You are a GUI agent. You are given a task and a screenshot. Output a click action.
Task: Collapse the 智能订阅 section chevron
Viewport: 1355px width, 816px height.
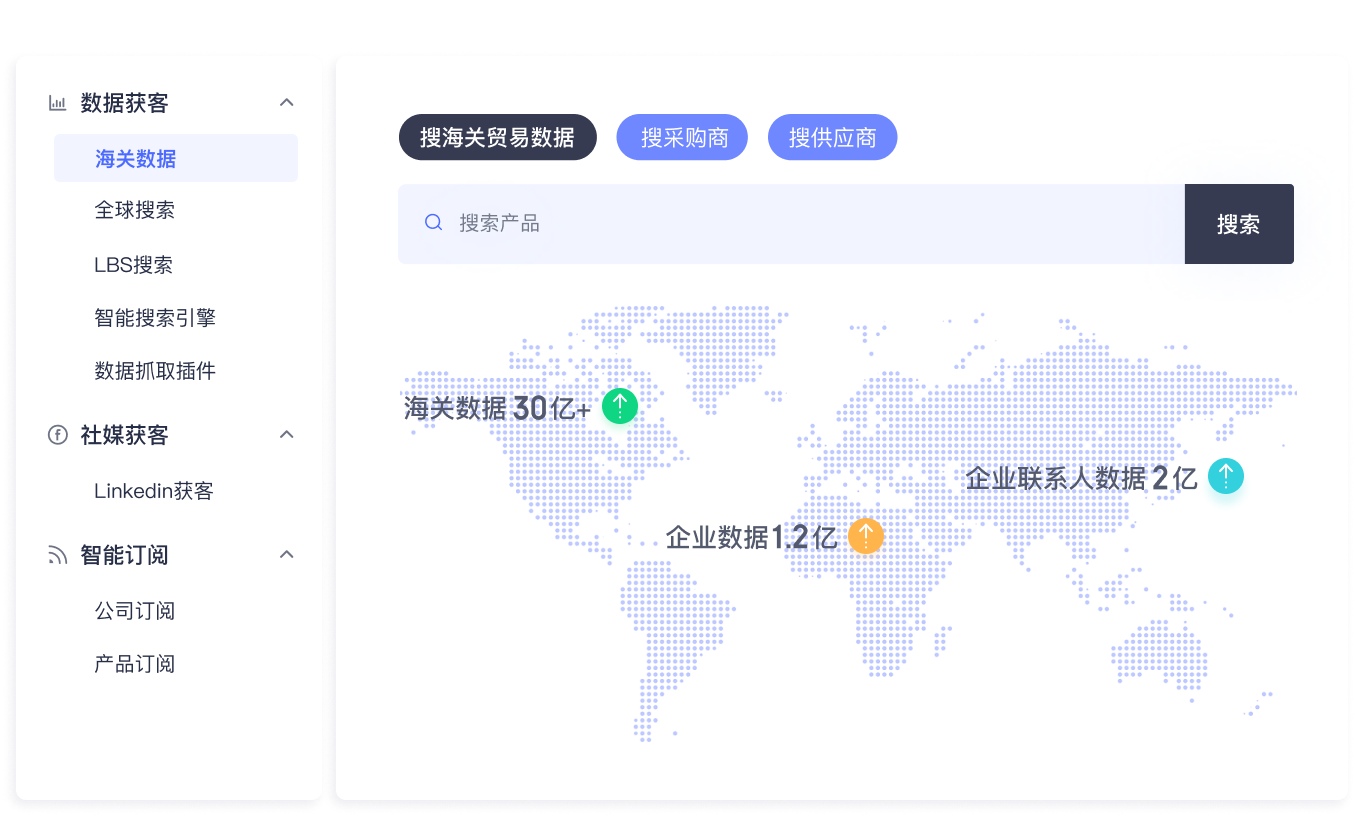pyautogui.click(x=287, y=555)
